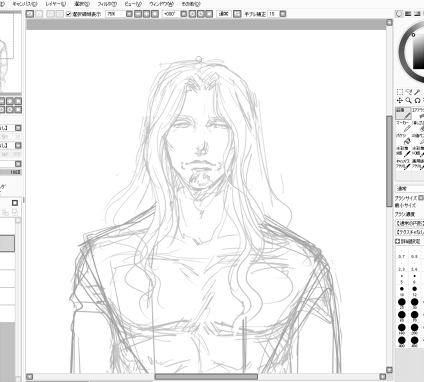Open the ウィンドウ menu

coord(162,4)
